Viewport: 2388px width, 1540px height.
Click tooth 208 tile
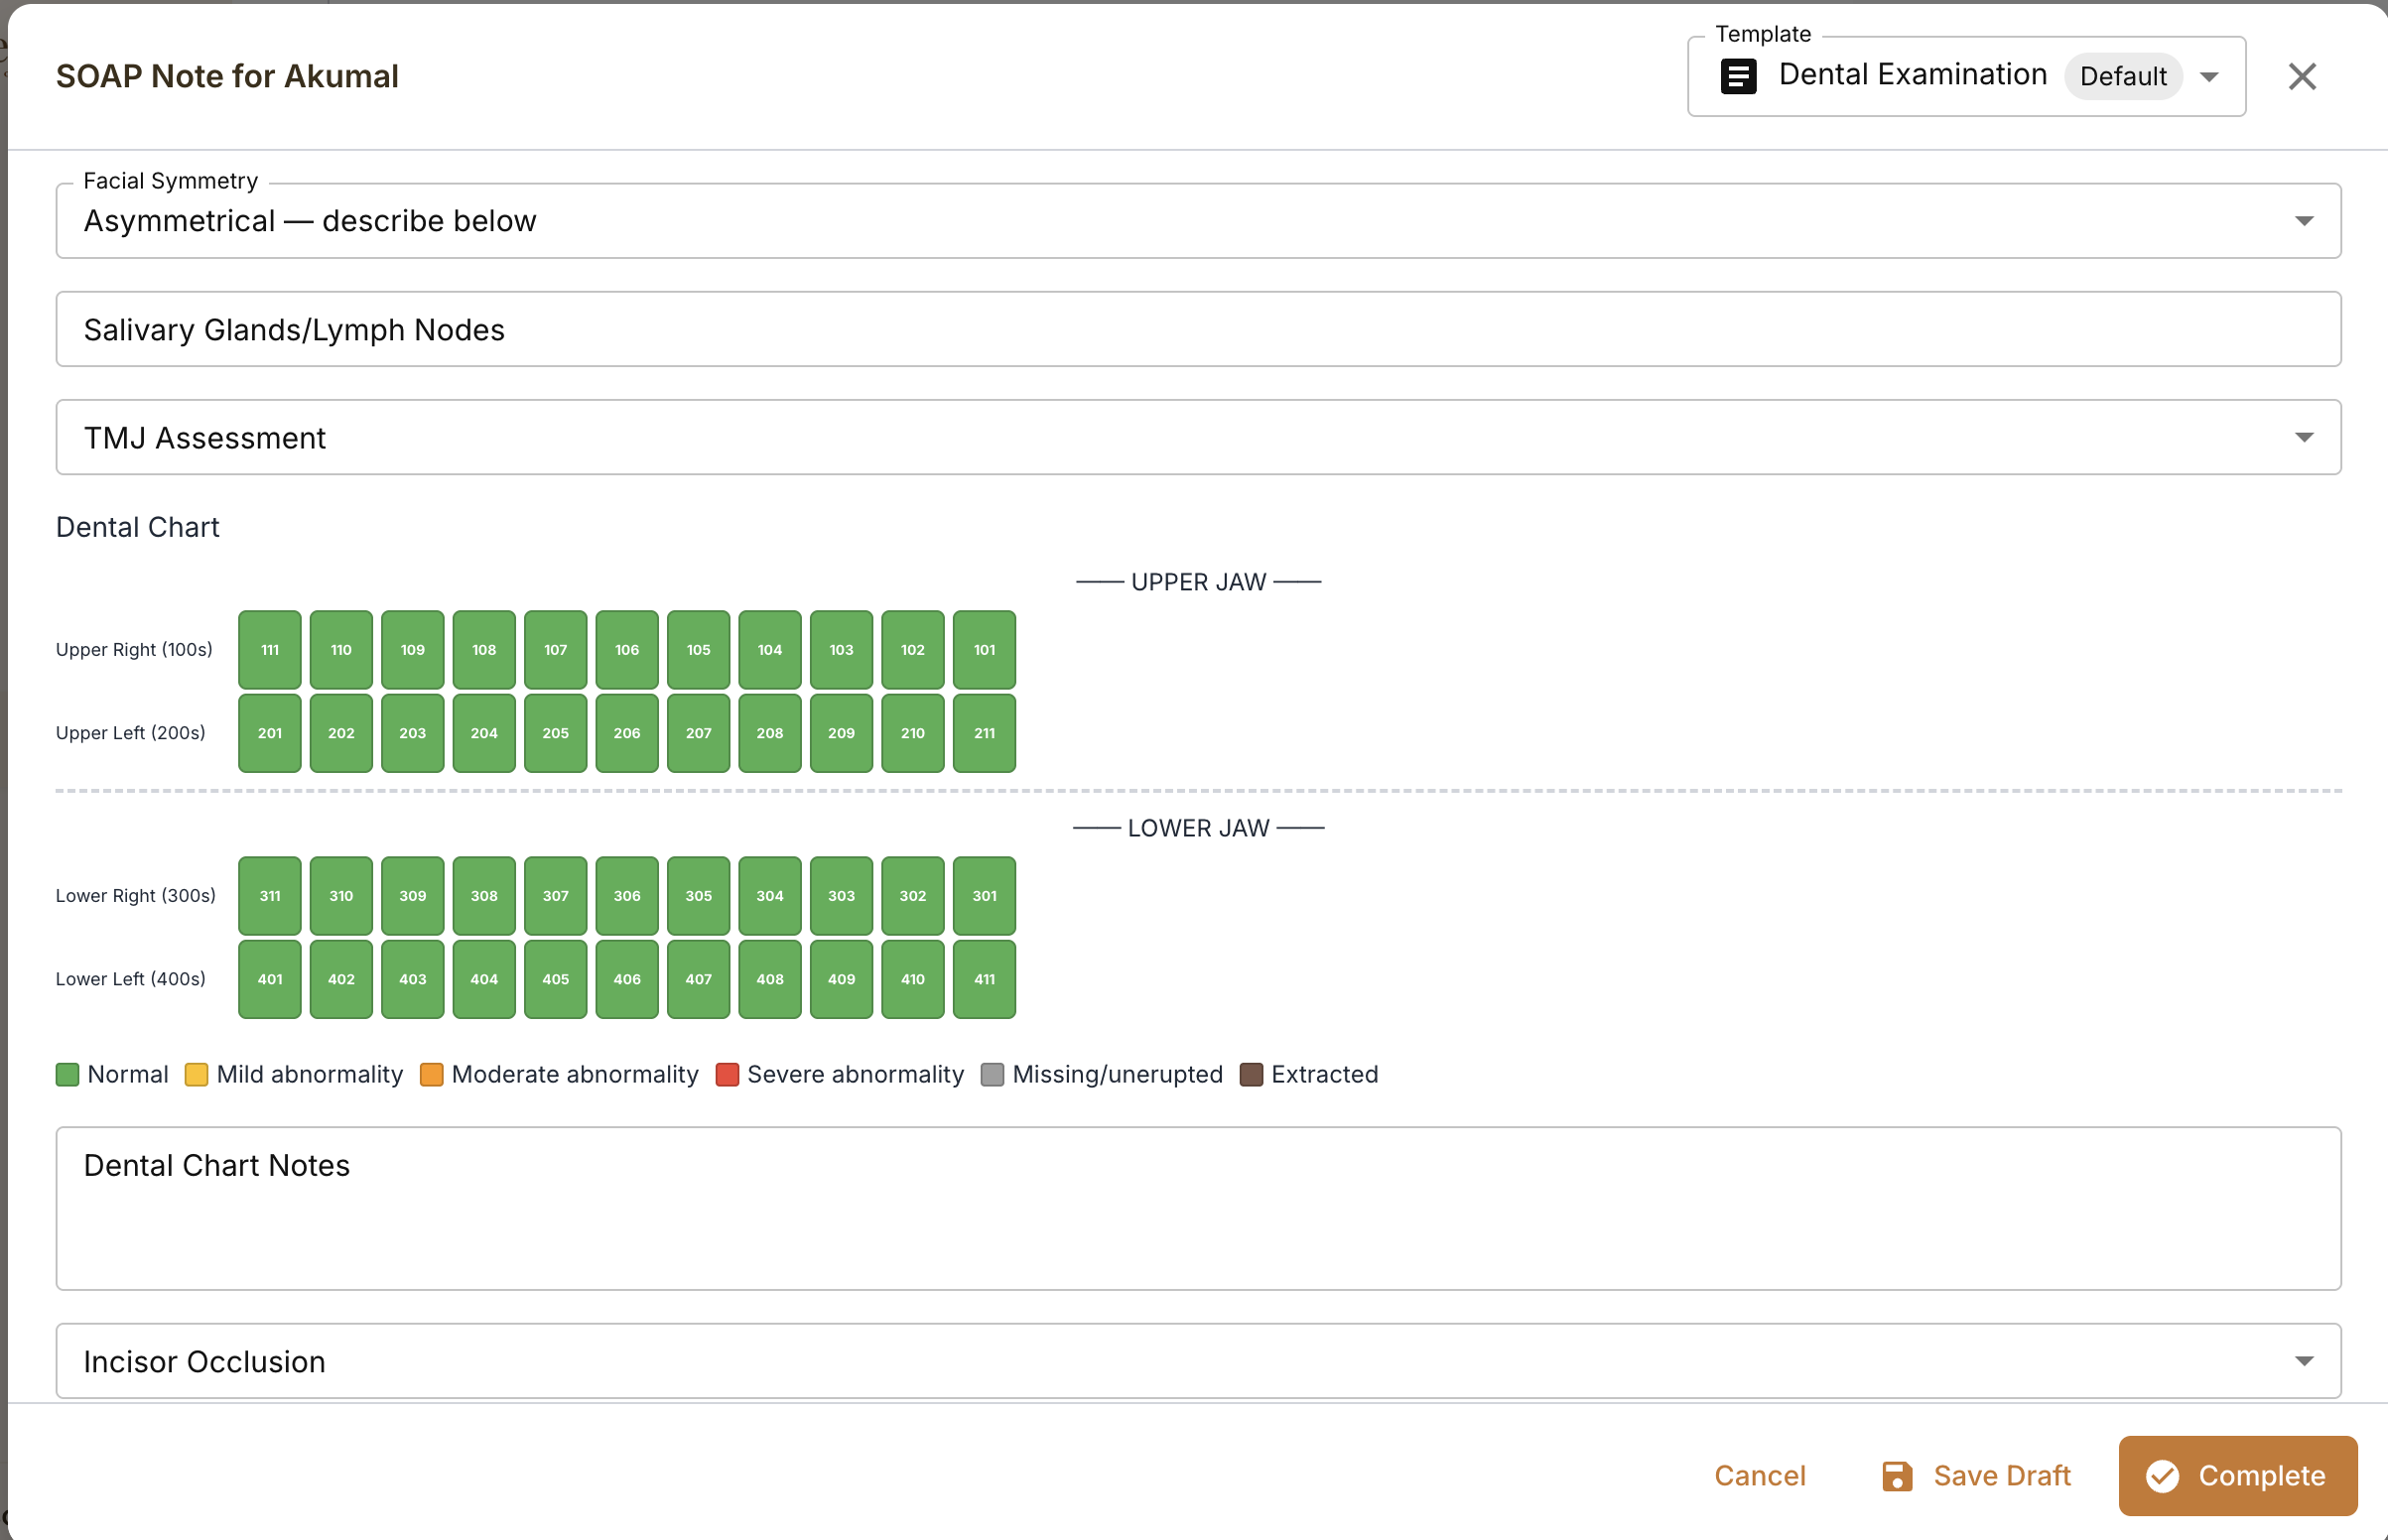770,733
